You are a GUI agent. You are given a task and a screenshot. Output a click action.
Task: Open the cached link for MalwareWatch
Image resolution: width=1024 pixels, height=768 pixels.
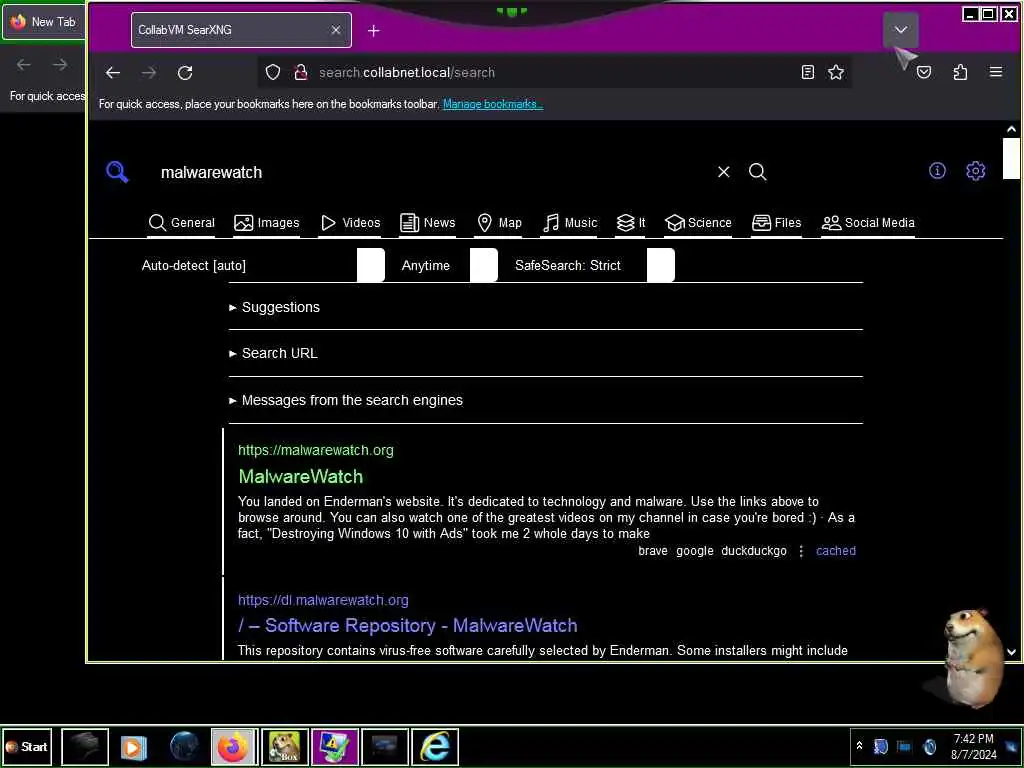coord(835,551)
